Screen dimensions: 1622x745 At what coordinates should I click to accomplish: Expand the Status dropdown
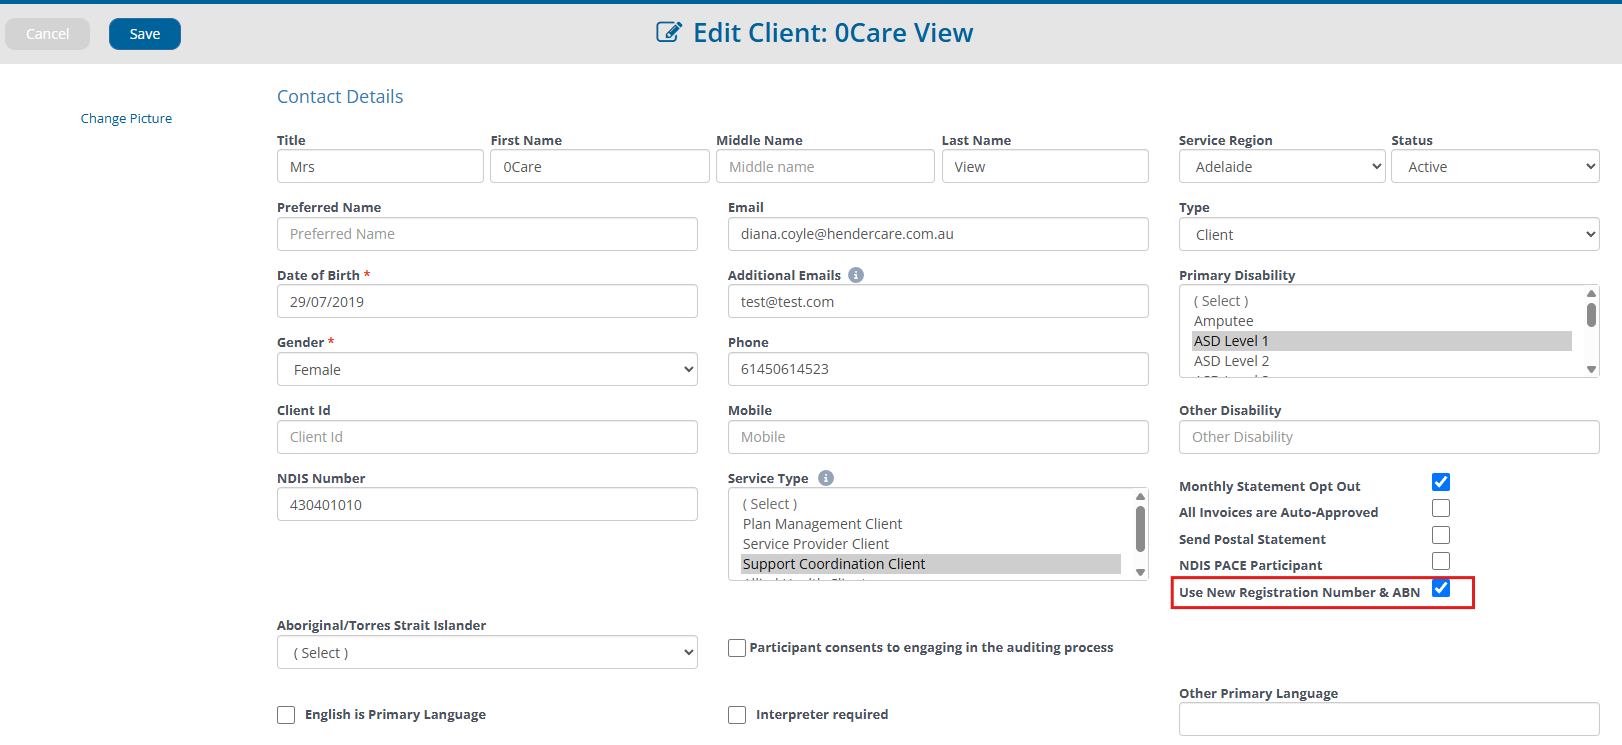click(1494, 167)
